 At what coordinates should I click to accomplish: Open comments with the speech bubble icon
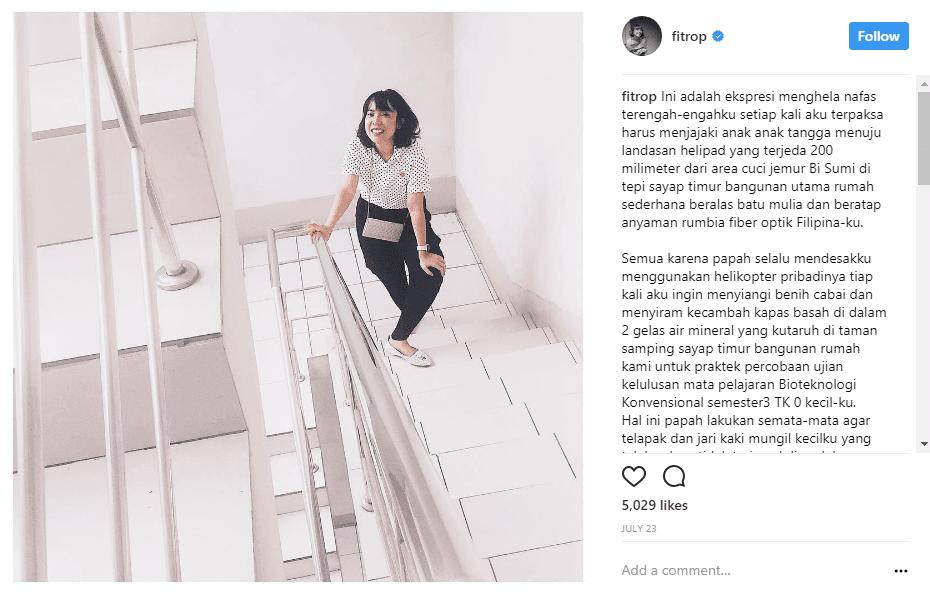[674, 476]
